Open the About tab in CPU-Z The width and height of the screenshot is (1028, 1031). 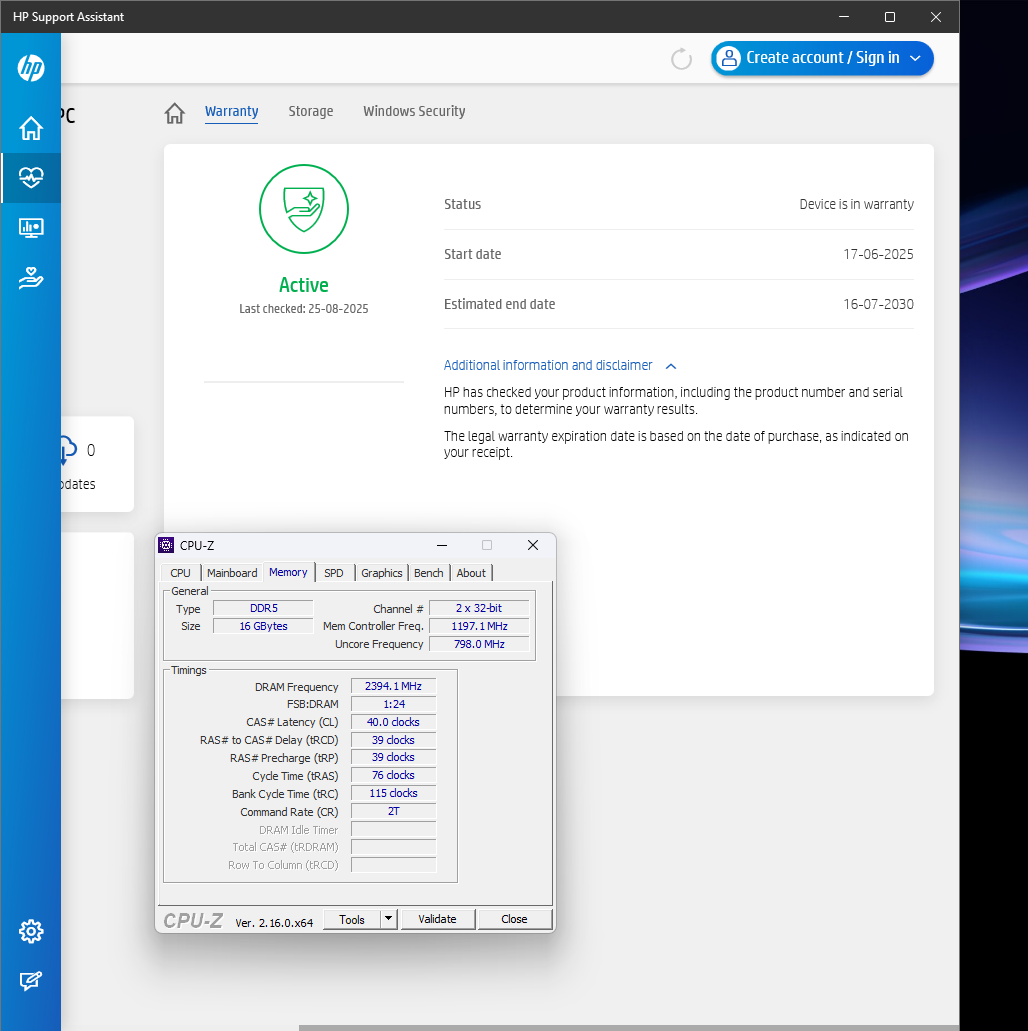click(471, 573)
